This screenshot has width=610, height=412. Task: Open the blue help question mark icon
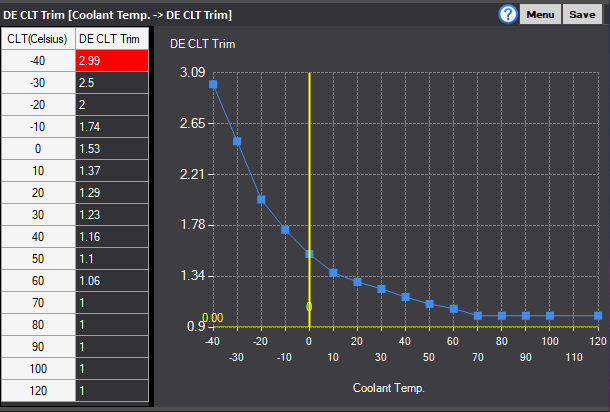508,14
